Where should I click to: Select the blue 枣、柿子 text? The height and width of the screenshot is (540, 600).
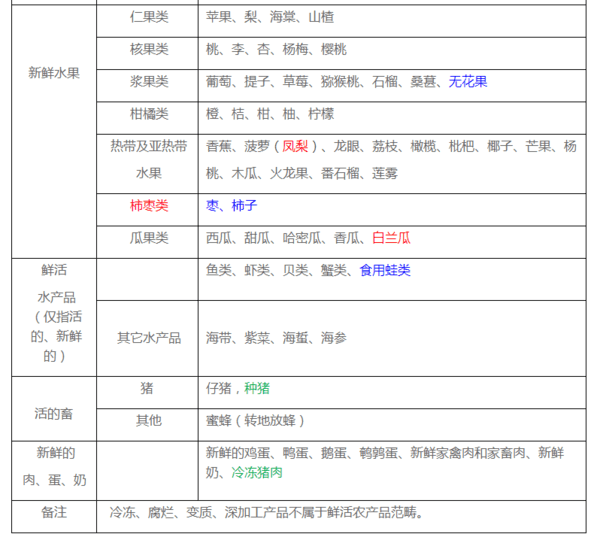231,206
